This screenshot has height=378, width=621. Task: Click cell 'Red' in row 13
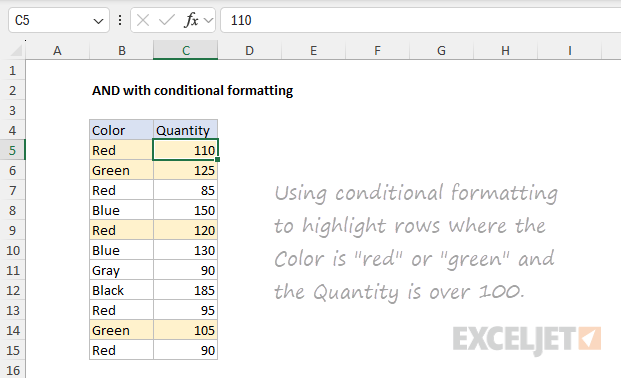(x=122, y=310)
